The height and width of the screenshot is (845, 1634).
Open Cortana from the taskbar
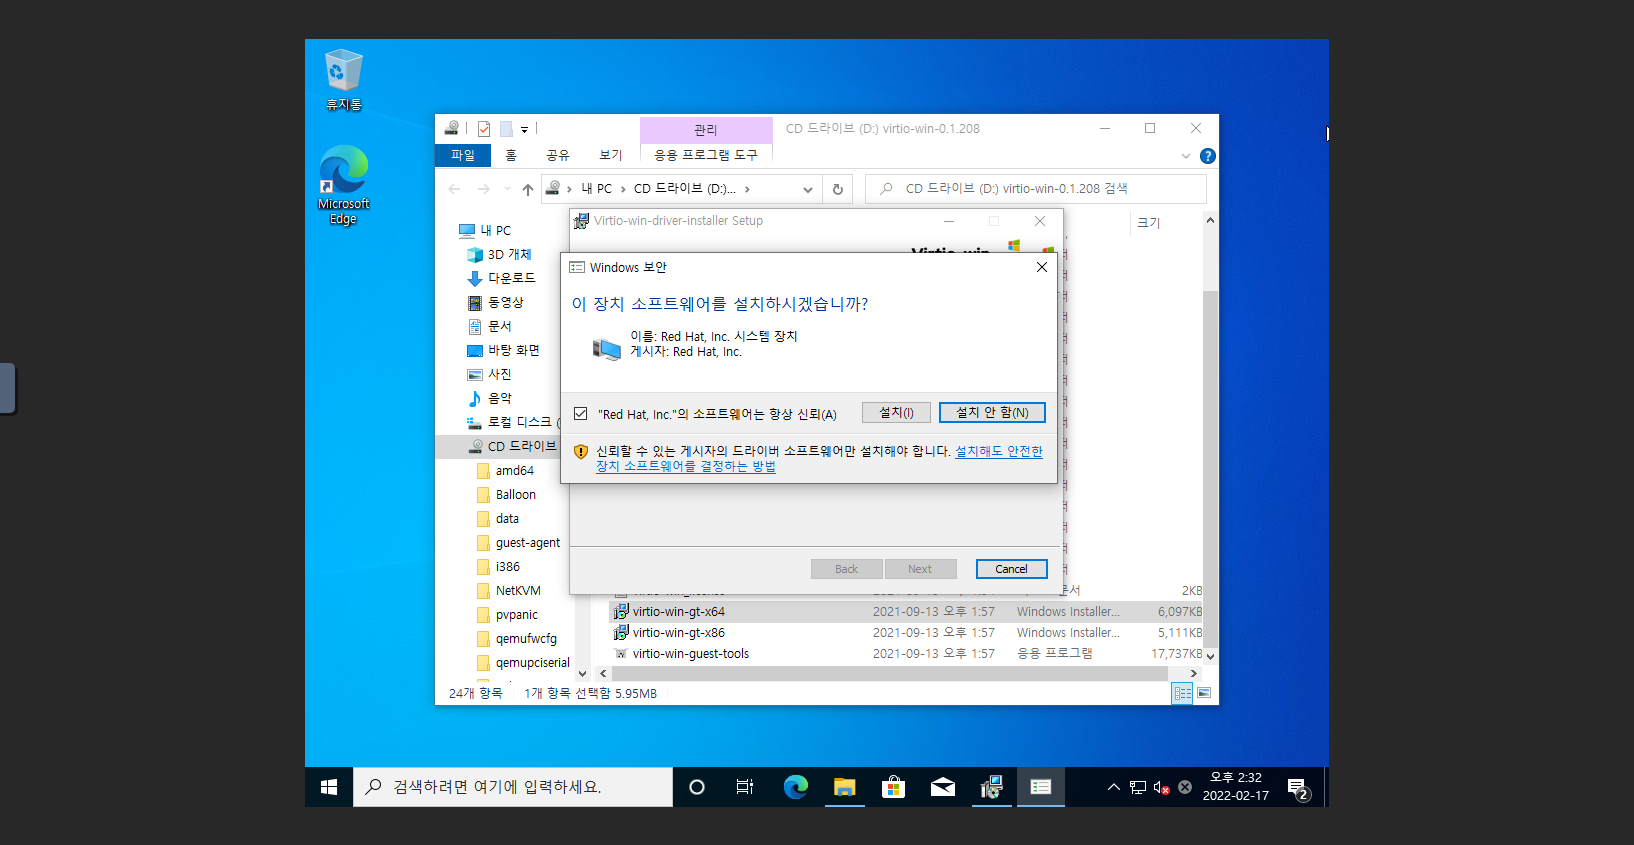(697, 787)
